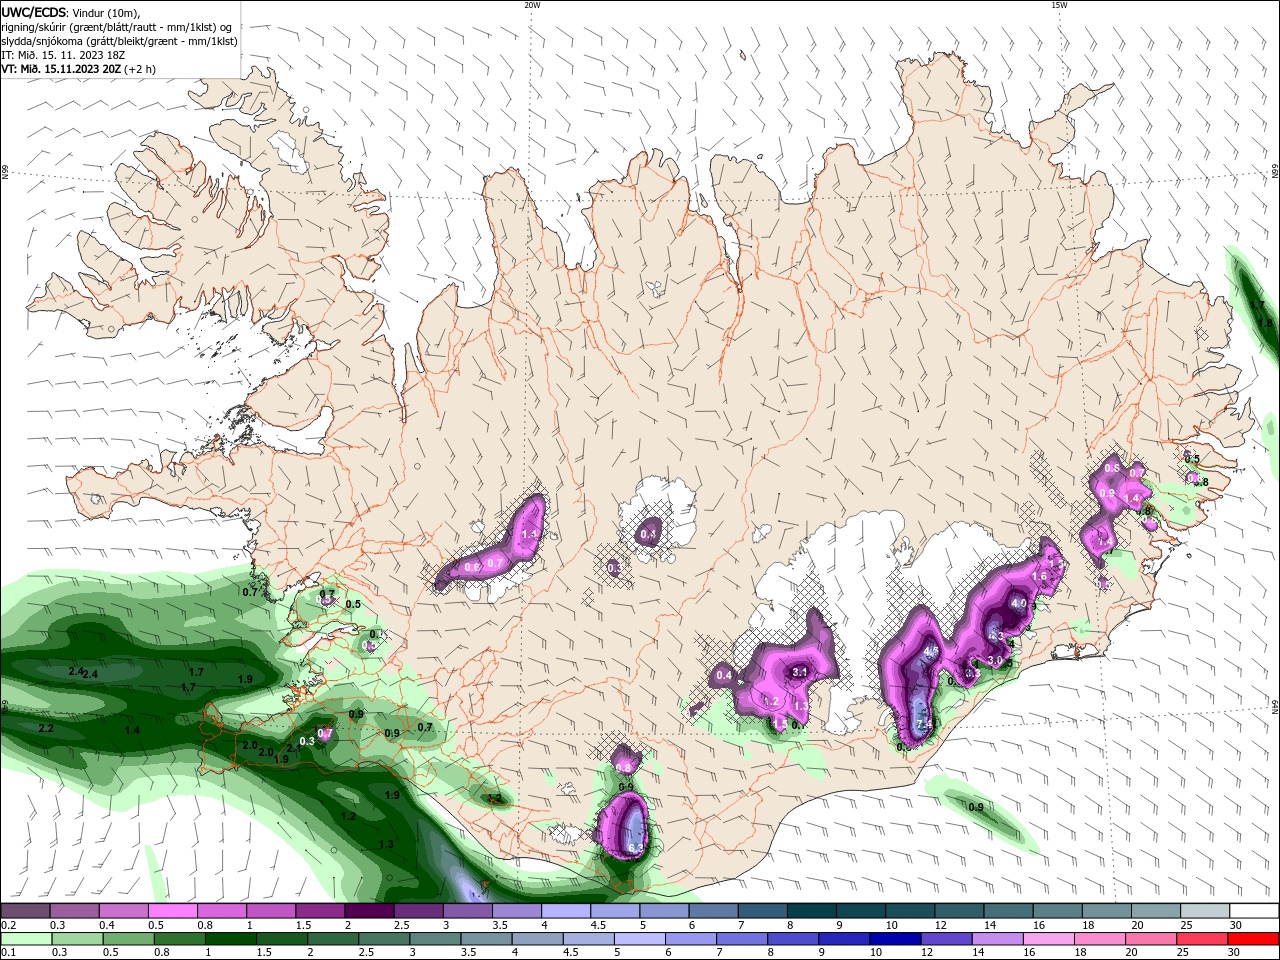The width and height of the screenshot is (1280, 960).
Task: Click the '1.6' value on the map
Action: pyautogui.click(x=1038, y=576)
